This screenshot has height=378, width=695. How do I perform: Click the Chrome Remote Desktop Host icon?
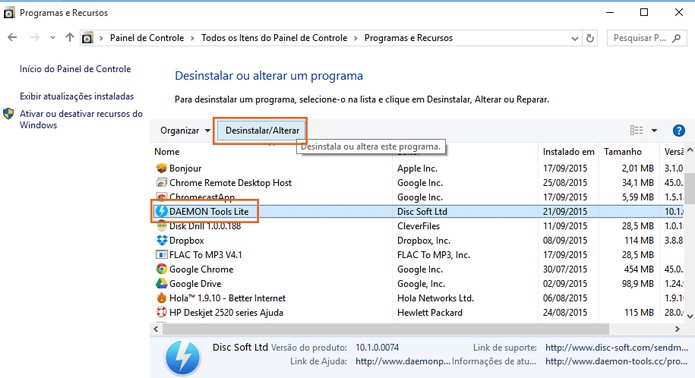click(161, 183)
